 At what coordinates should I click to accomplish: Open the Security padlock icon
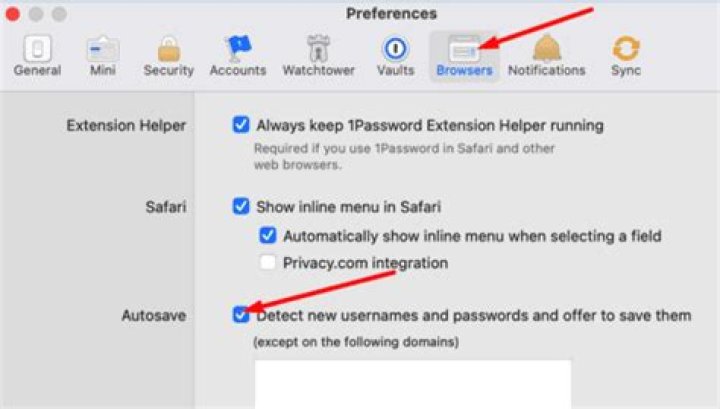tap(169, 49)
